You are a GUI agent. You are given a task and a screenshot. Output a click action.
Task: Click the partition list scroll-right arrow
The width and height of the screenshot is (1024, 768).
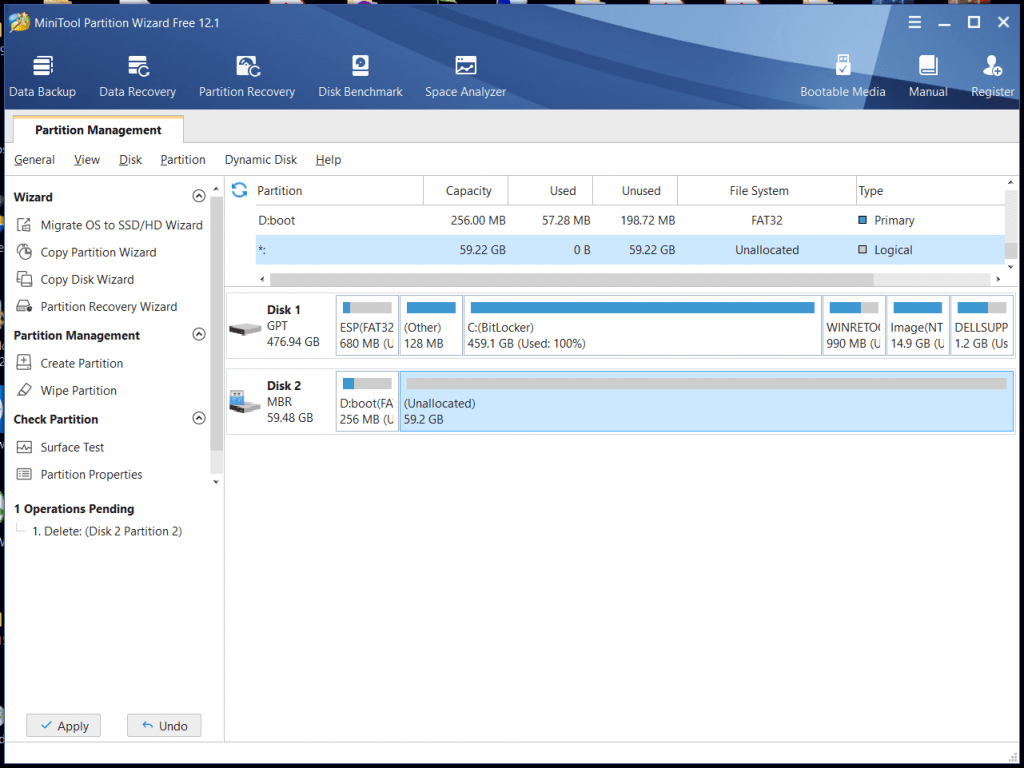[999, 280]
